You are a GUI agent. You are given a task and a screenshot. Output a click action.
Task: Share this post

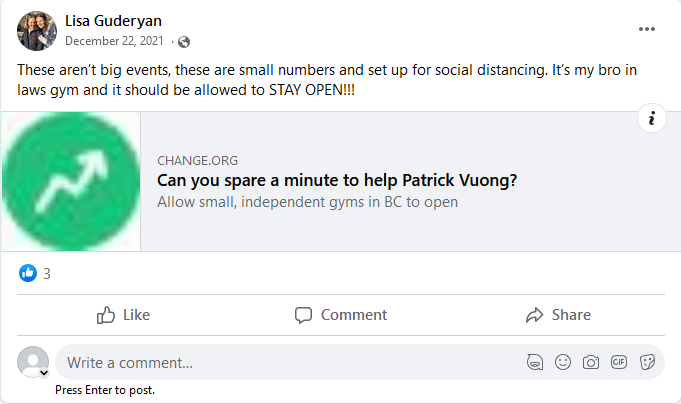[558, 315]
